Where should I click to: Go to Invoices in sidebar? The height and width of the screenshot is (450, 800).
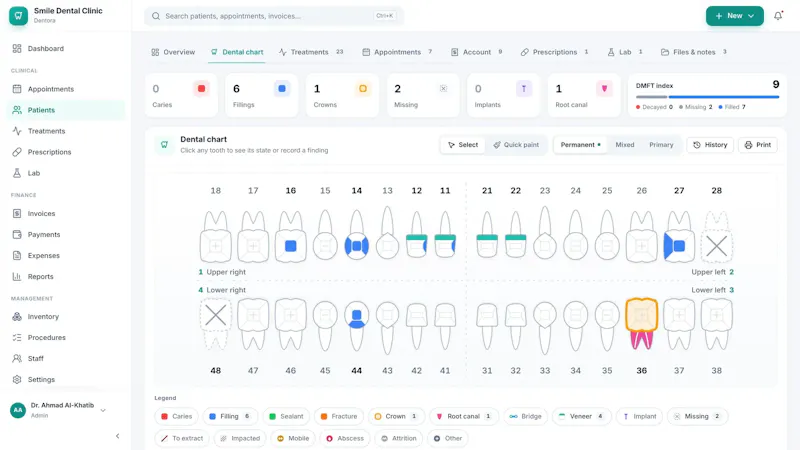(x=65, y=213)
